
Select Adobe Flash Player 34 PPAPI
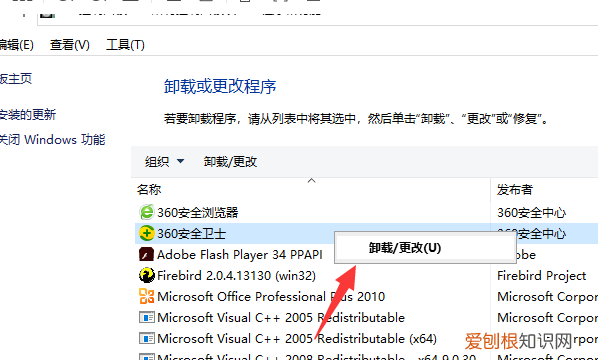coord(240,254)
